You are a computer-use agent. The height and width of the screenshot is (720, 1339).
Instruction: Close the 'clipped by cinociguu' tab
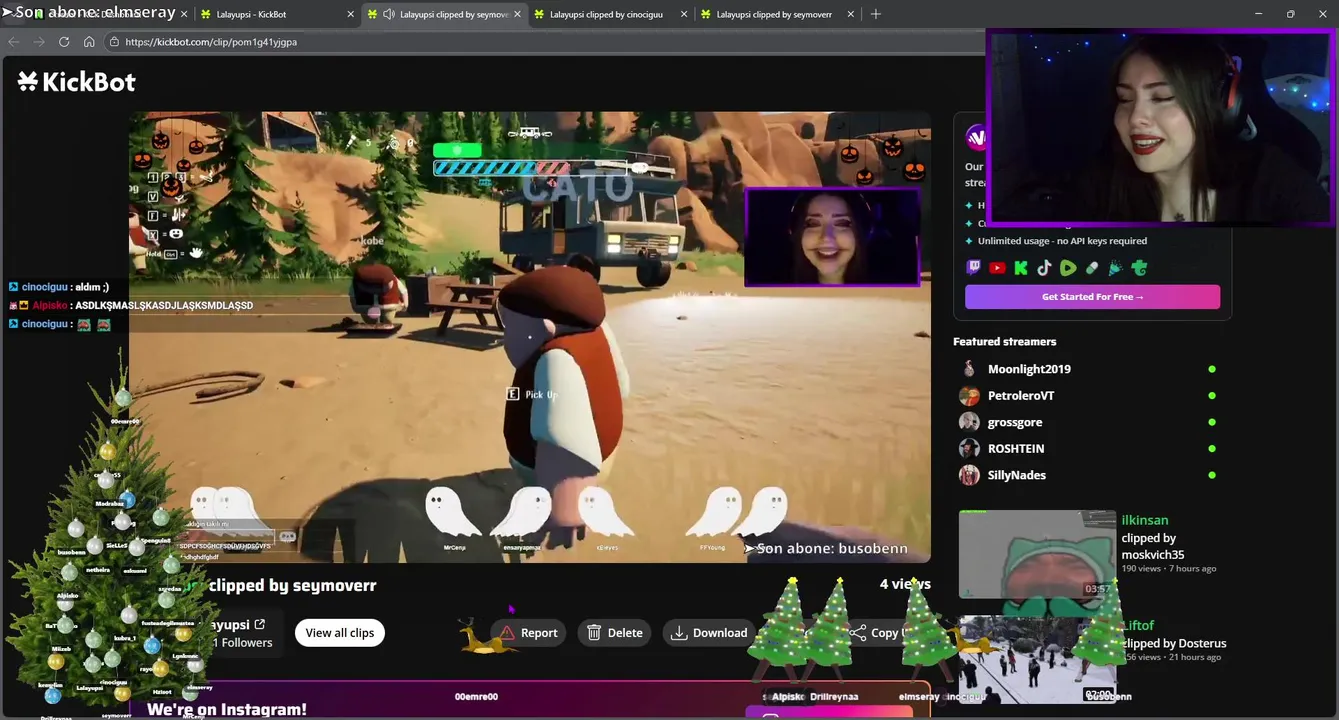click(684, 14)
